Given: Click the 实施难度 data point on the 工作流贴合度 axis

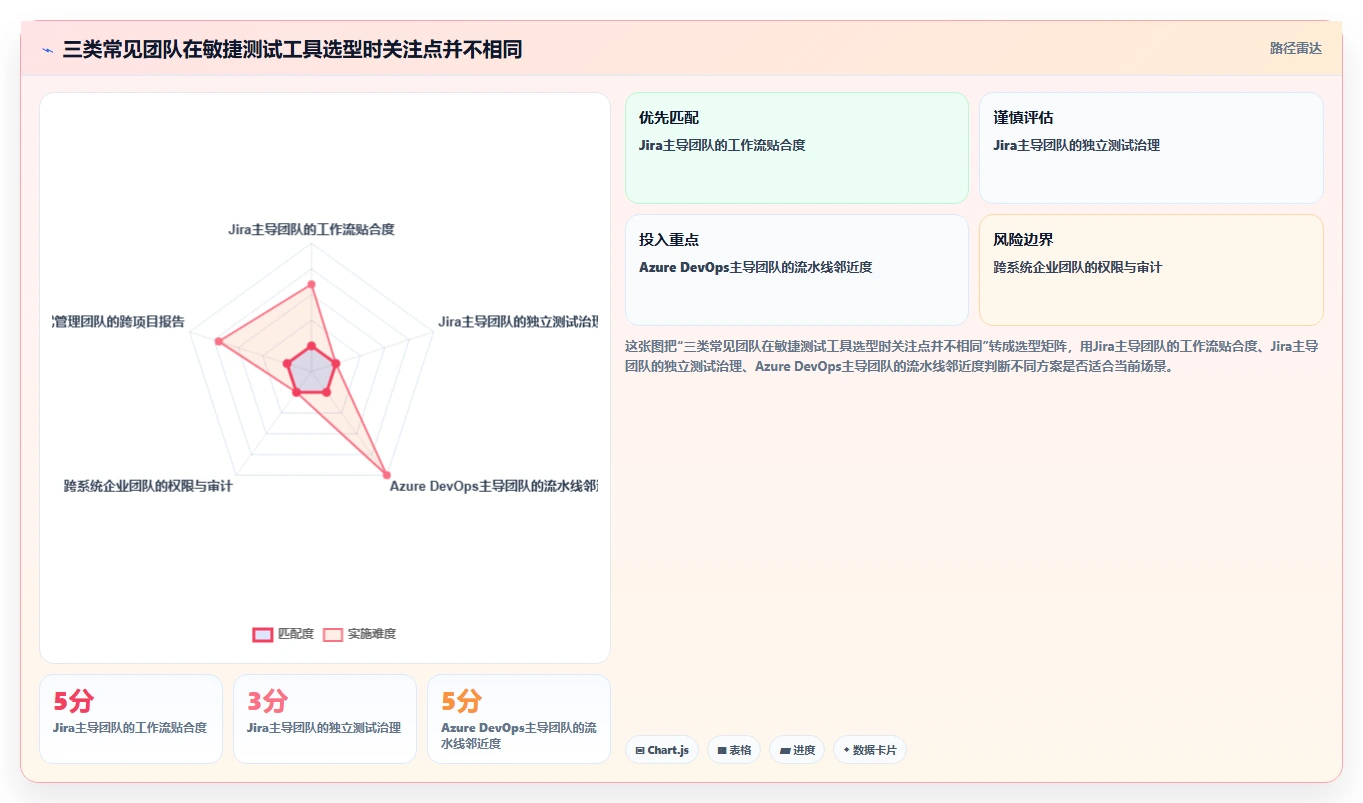Looking at the screenshot, I should (x=311, y=284).
